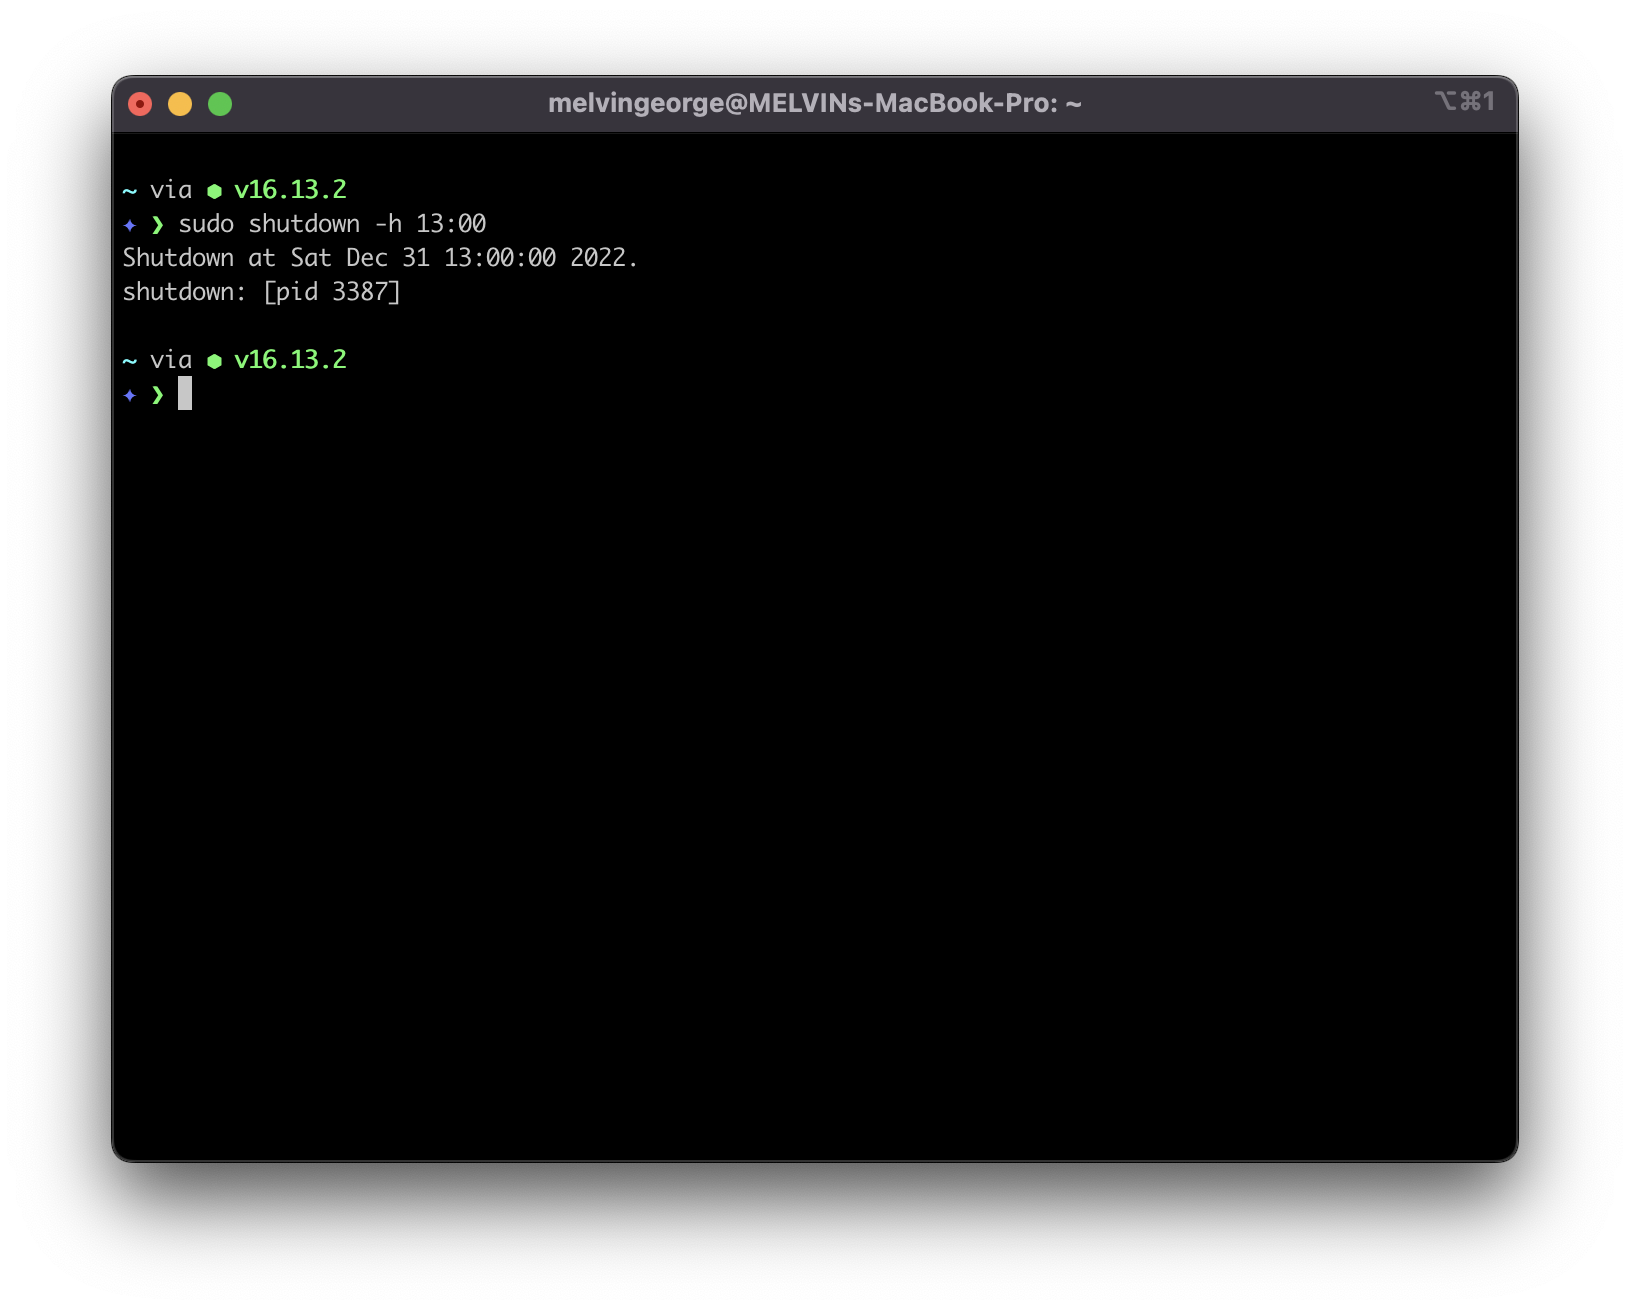Click the 'Shutdown at Sat Dec 31' message
This screenshot has width=1630, height=1310.
380,257
